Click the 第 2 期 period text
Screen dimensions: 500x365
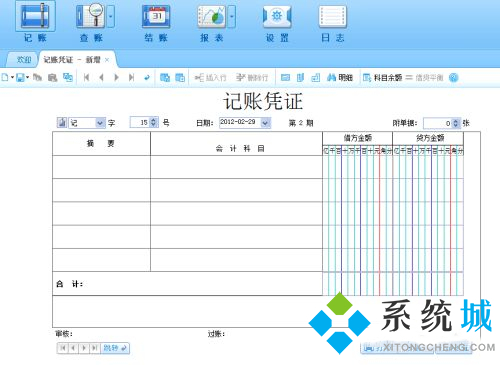pyautogui.click(x=301, y=123)
